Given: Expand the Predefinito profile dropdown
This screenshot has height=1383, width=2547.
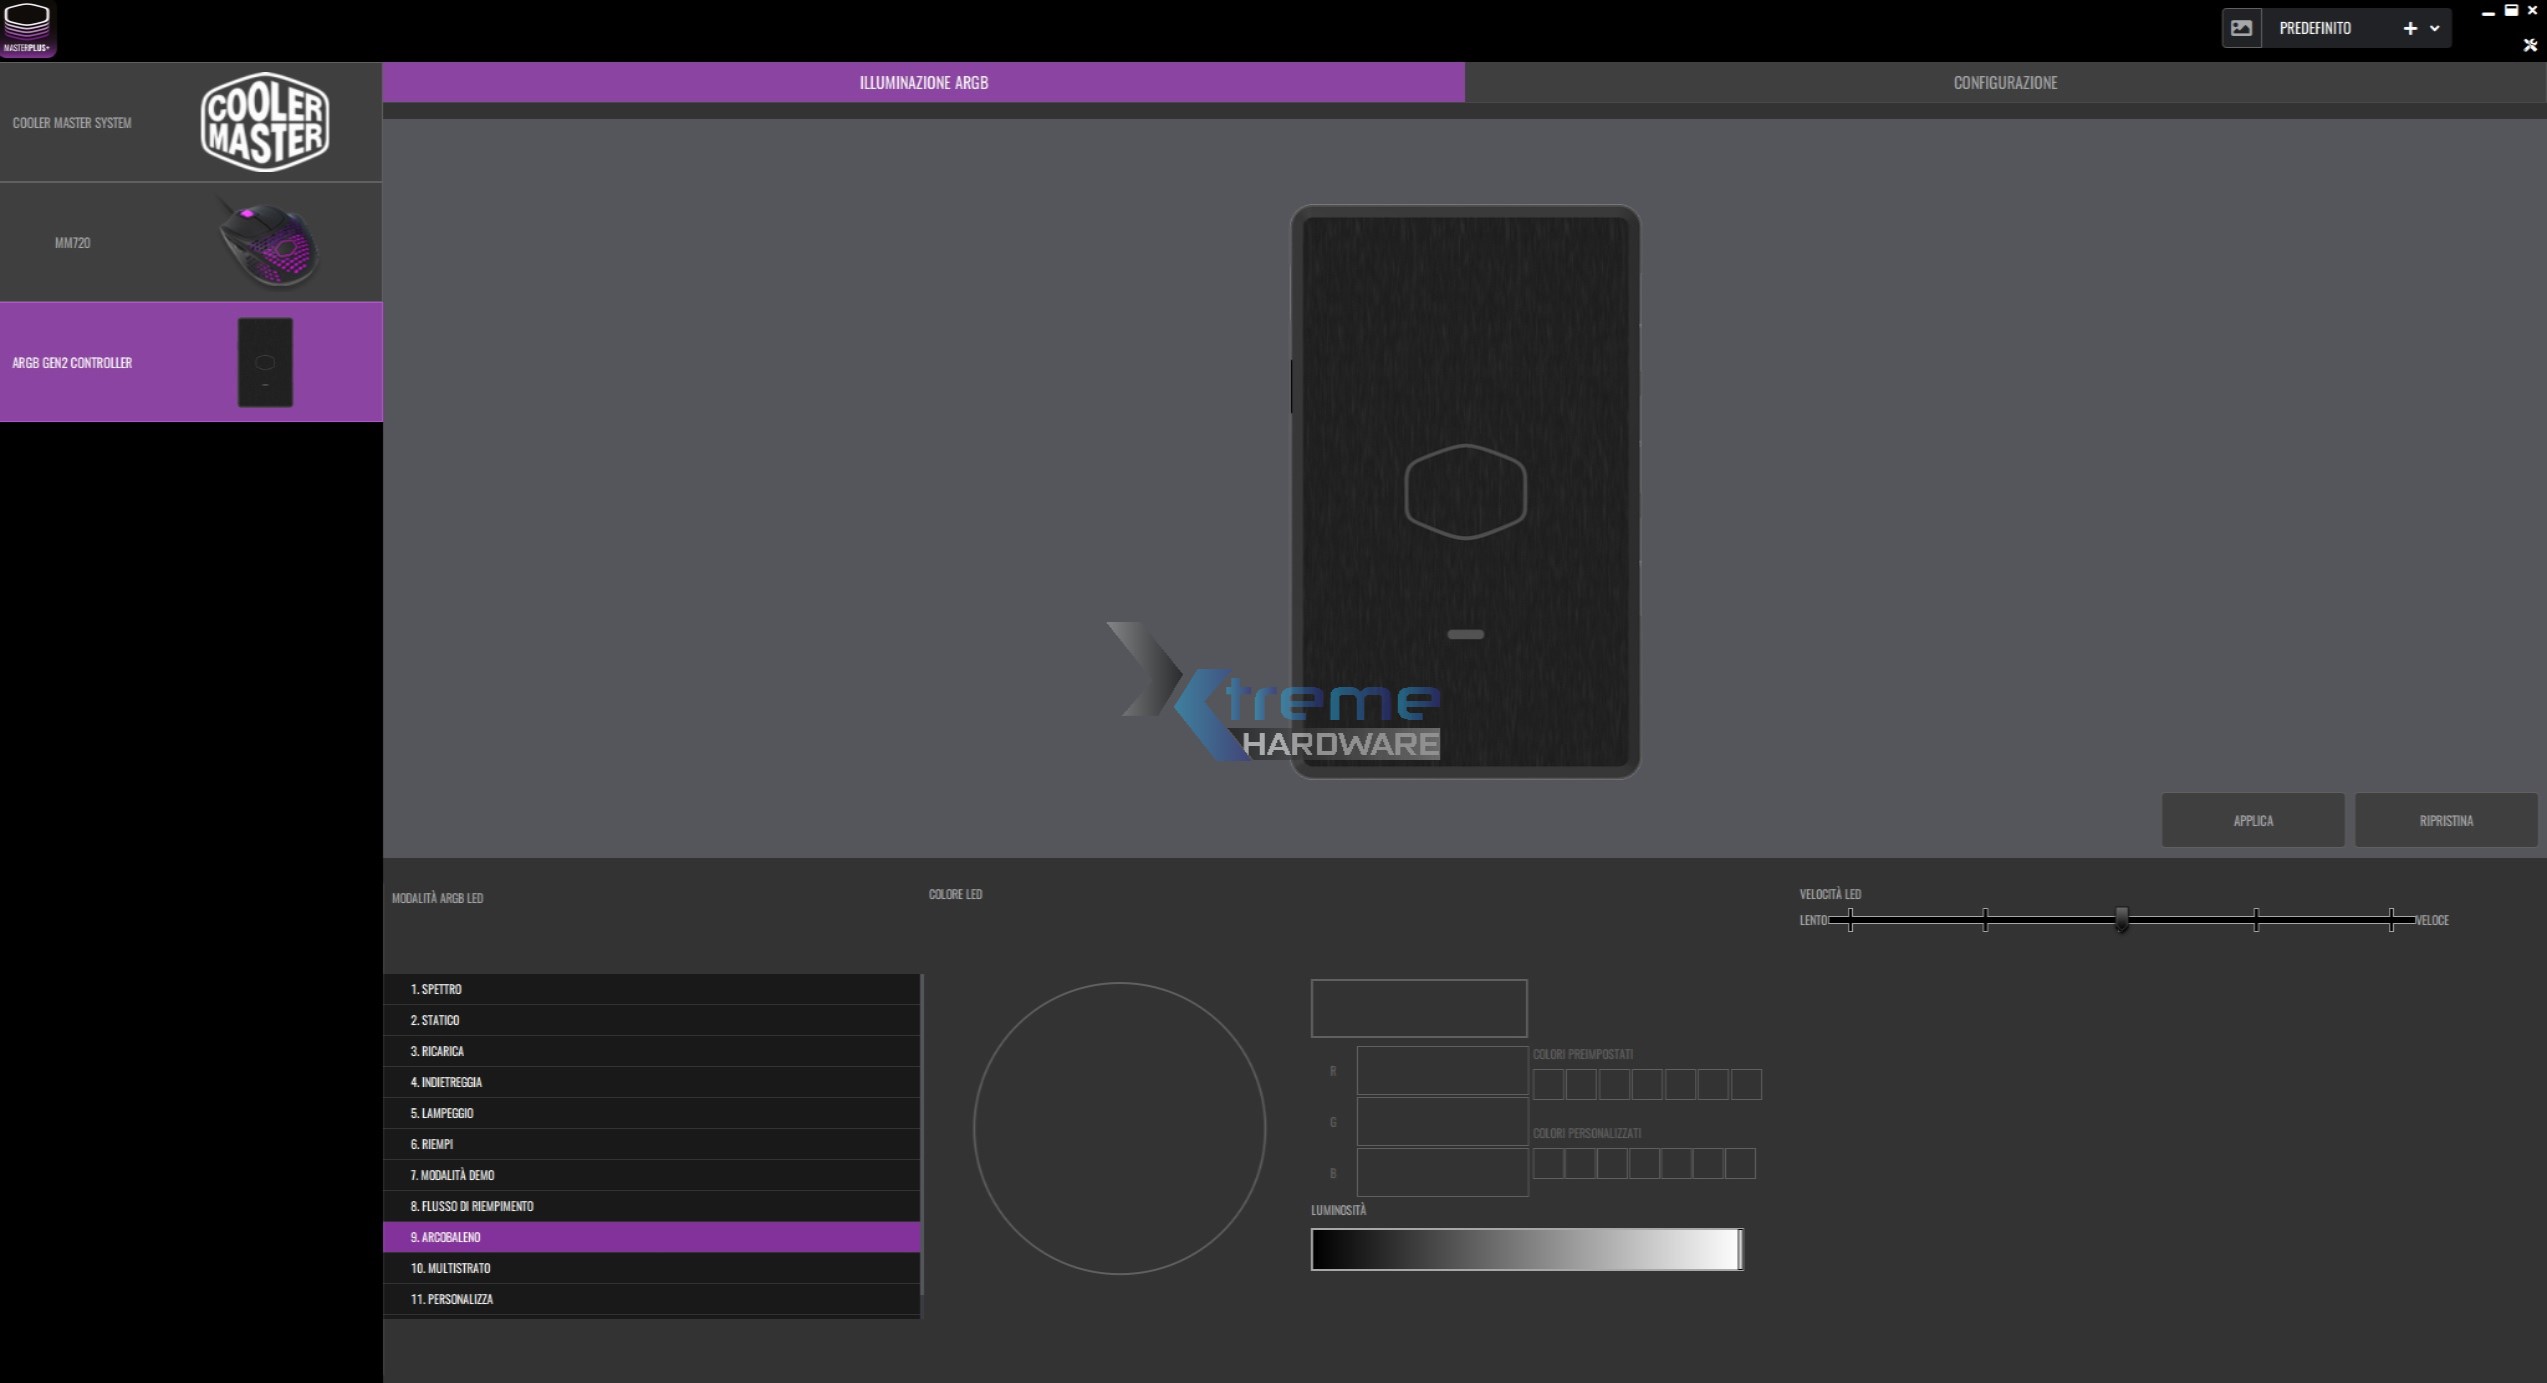Looking at the screenshot, I should coord(2435,28).
